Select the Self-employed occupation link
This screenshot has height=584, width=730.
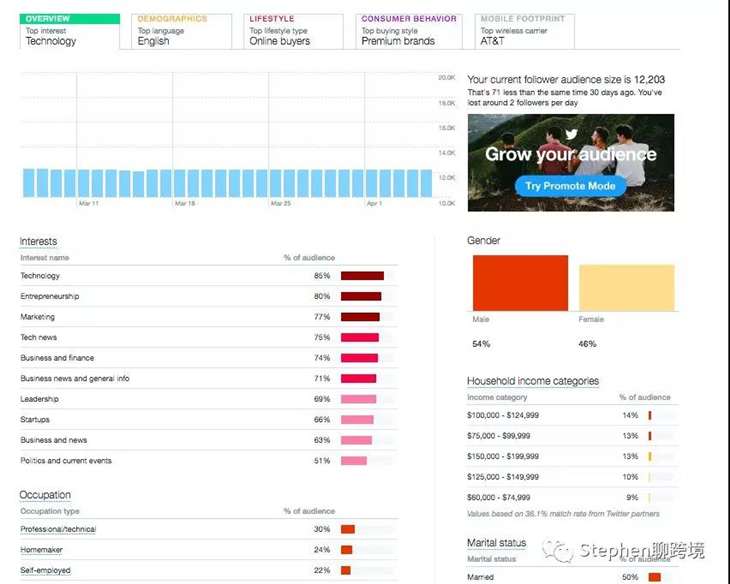pos(45,570)
